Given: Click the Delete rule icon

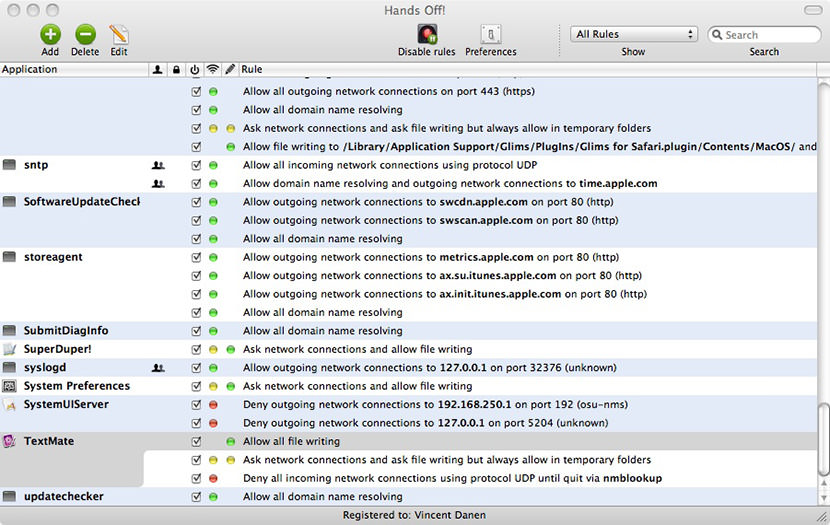Looking at the screenshot, I should click(x=85, y=34).
